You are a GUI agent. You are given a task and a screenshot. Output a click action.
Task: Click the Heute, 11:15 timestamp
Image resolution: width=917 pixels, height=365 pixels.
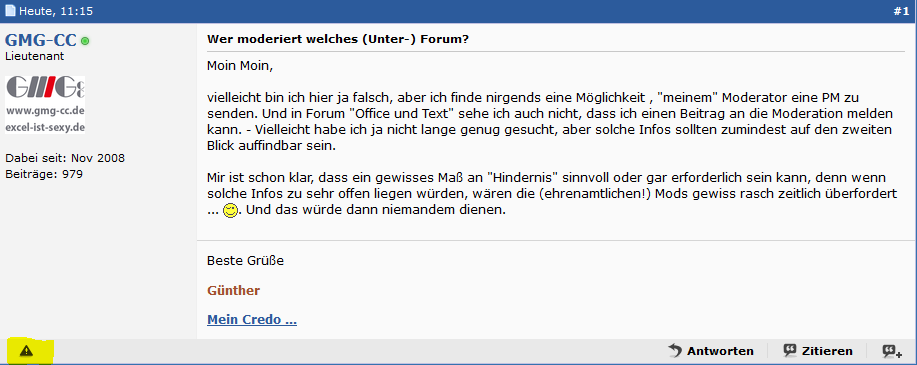(56, 11)
